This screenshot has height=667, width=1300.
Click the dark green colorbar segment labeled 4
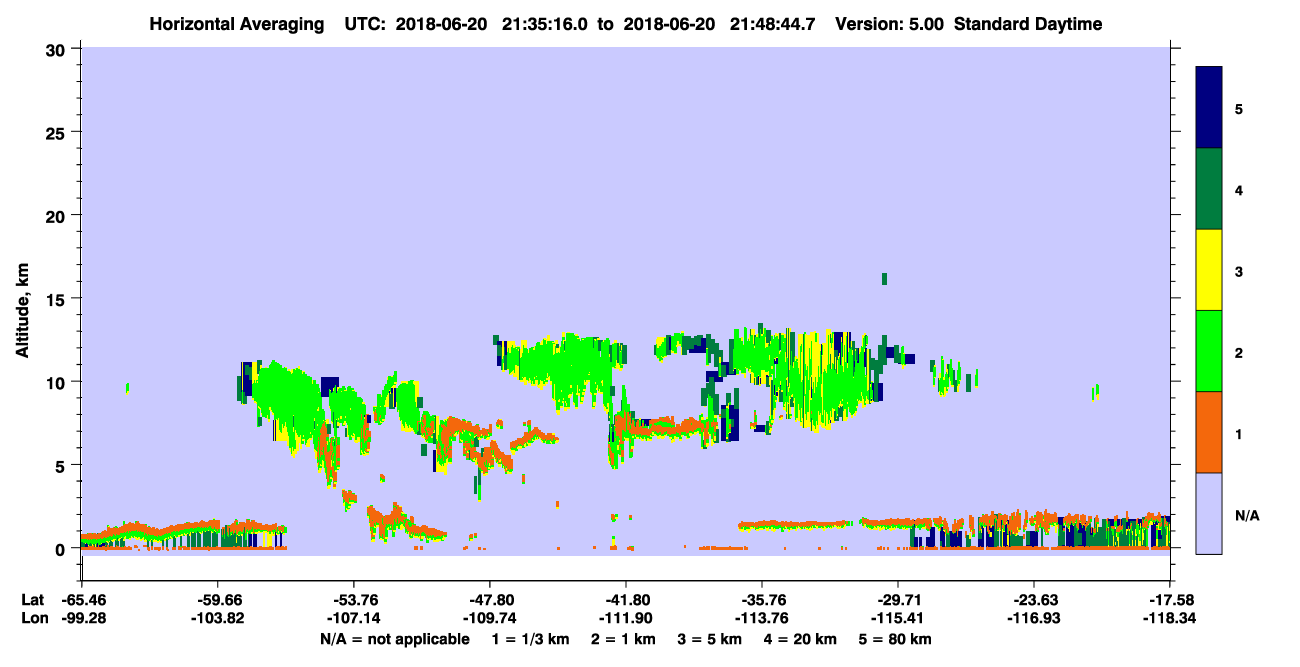(1209, 189)
